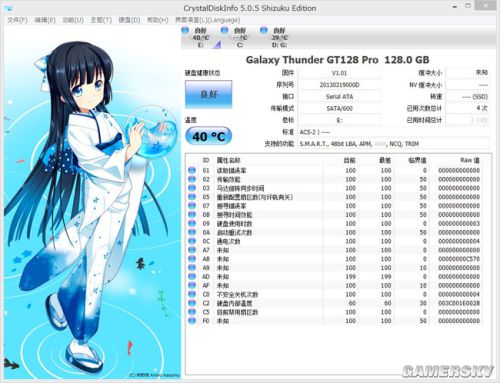Click the CrystalDiskInfo app icon in the title bar
The width and height of the screenshot is (500, 383).
click(x=9, y=7)
